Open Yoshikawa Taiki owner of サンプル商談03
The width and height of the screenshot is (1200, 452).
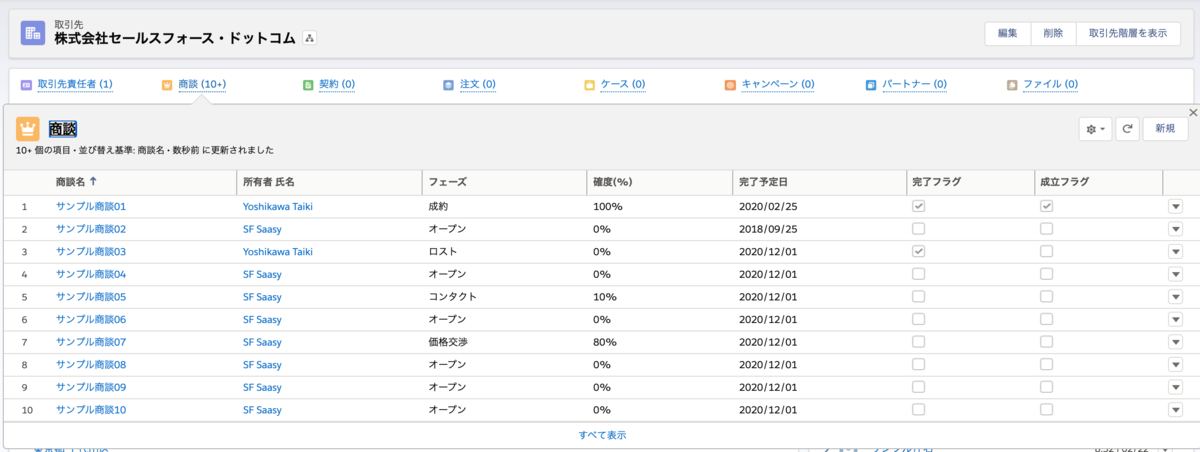278,251
